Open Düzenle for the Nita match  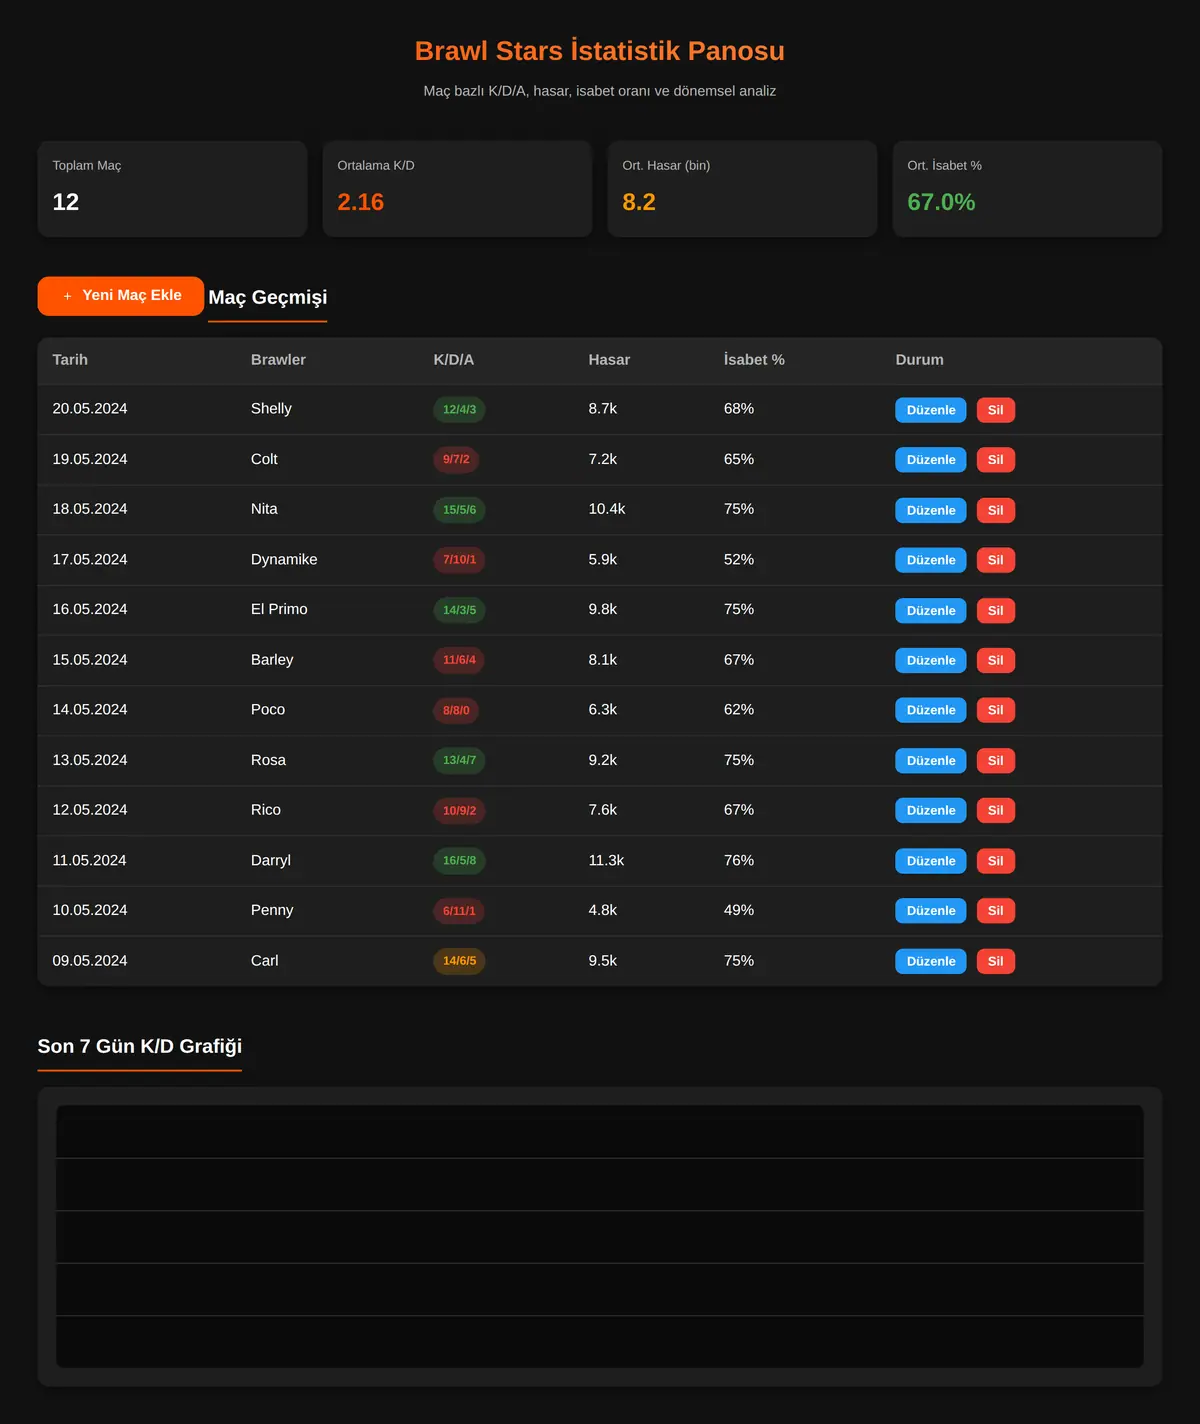click(931, 510)
